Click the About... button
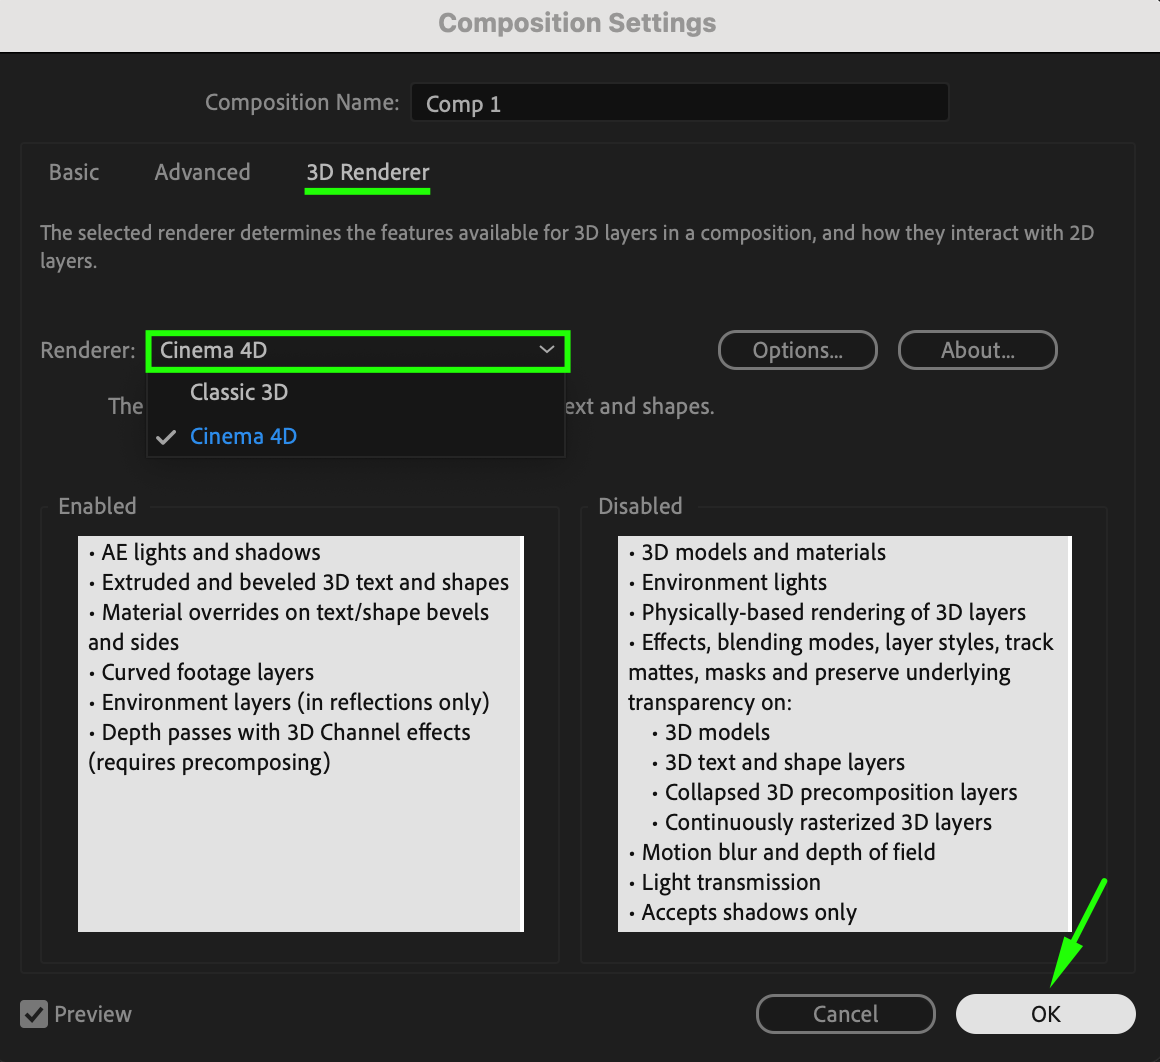 click(977, 350)
